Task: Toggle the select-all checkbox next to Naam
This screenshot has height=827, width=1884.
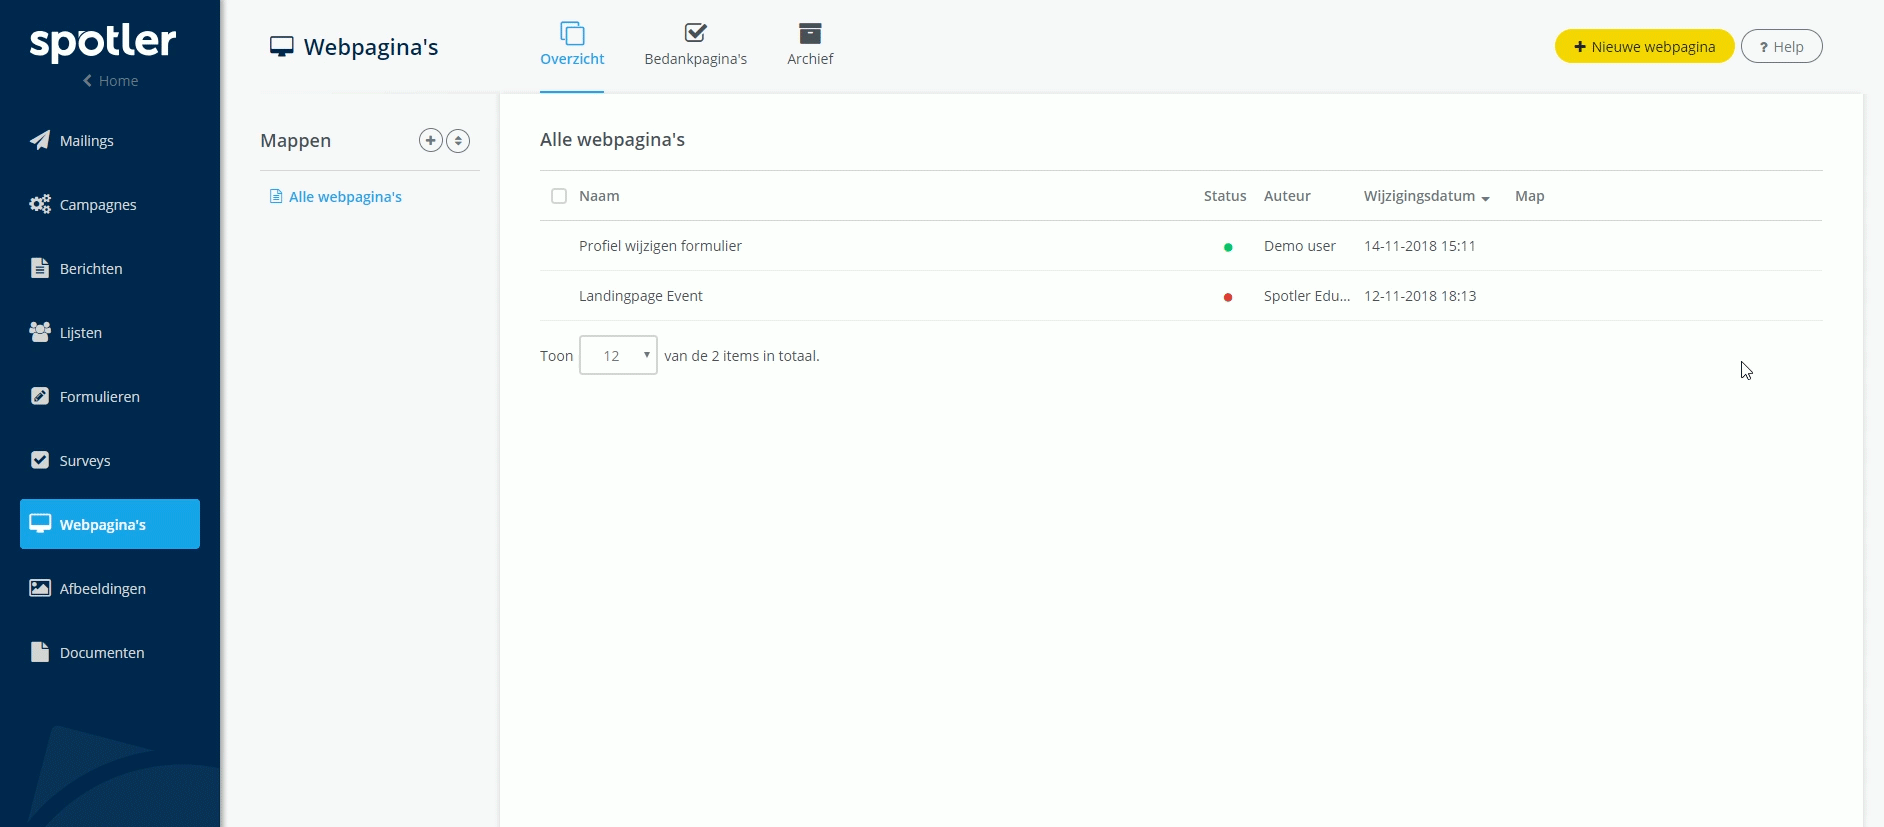Action: (559, 196)
